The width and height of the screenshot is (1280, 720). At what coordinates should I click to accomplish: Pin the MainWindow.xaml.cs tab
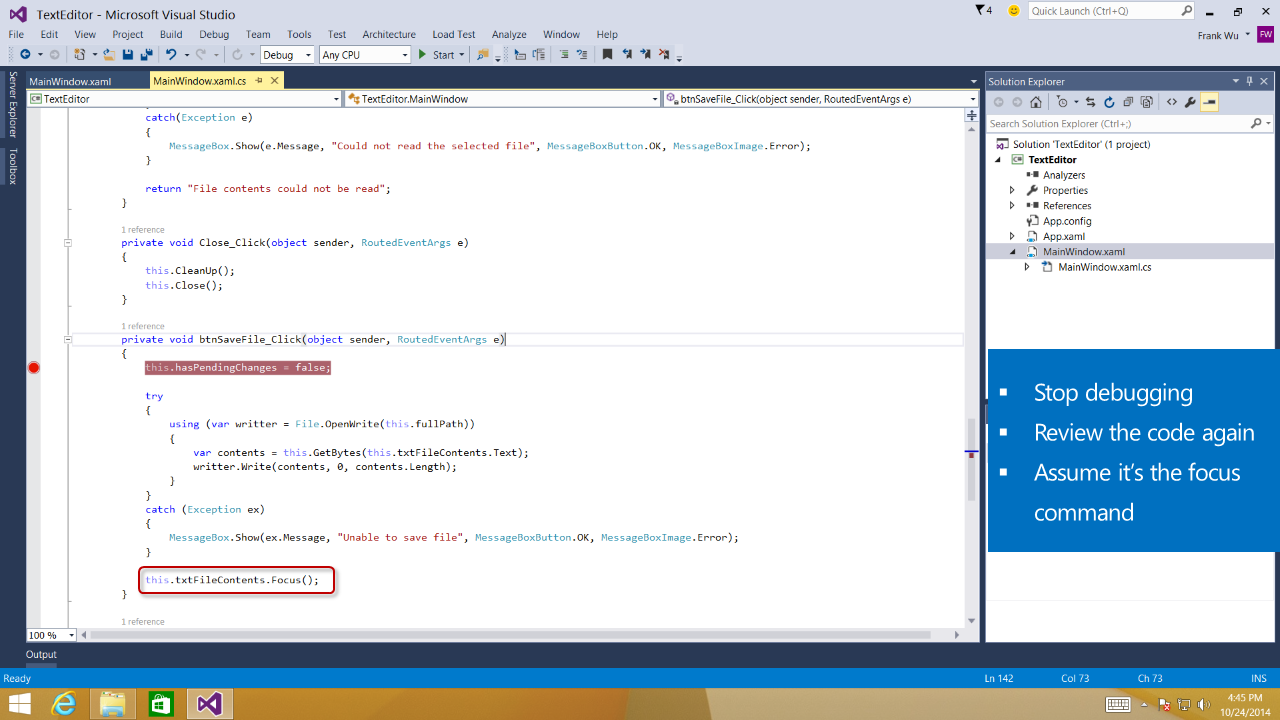click(259, 81)
